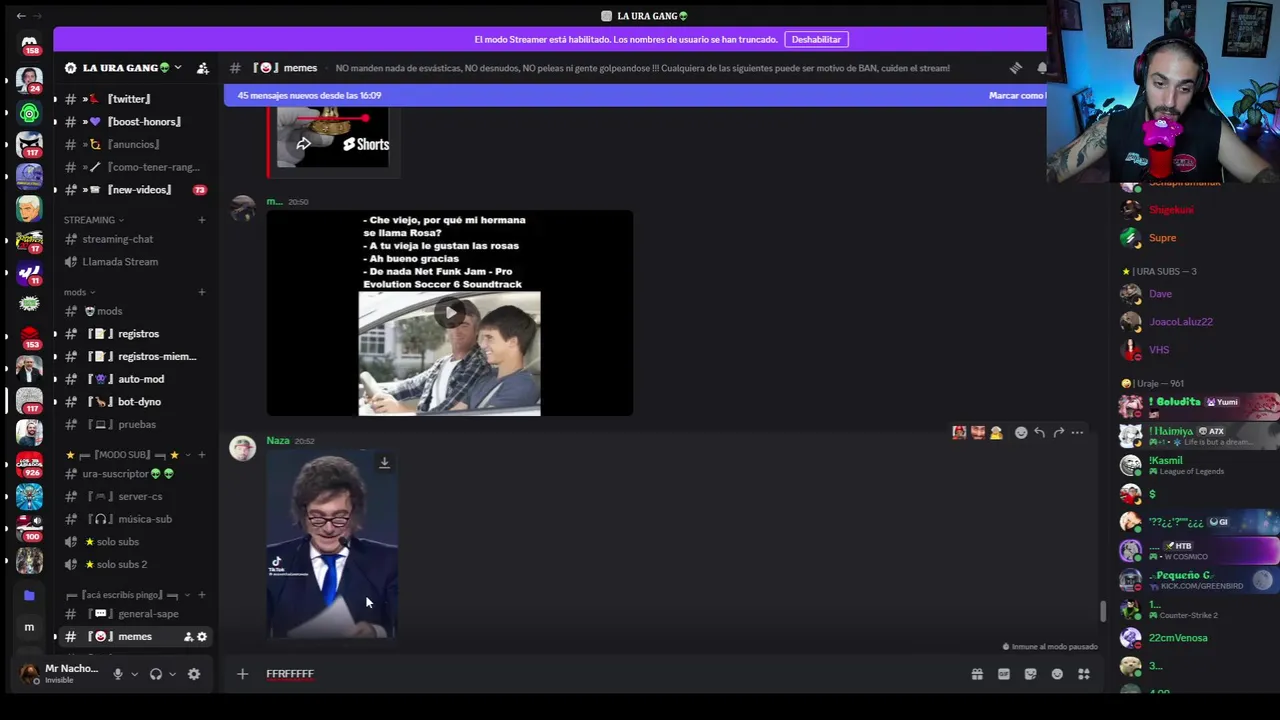1280x720 pixels.
Task: Click Deshabilitar streamer mode button
Action: coord(816,39)
